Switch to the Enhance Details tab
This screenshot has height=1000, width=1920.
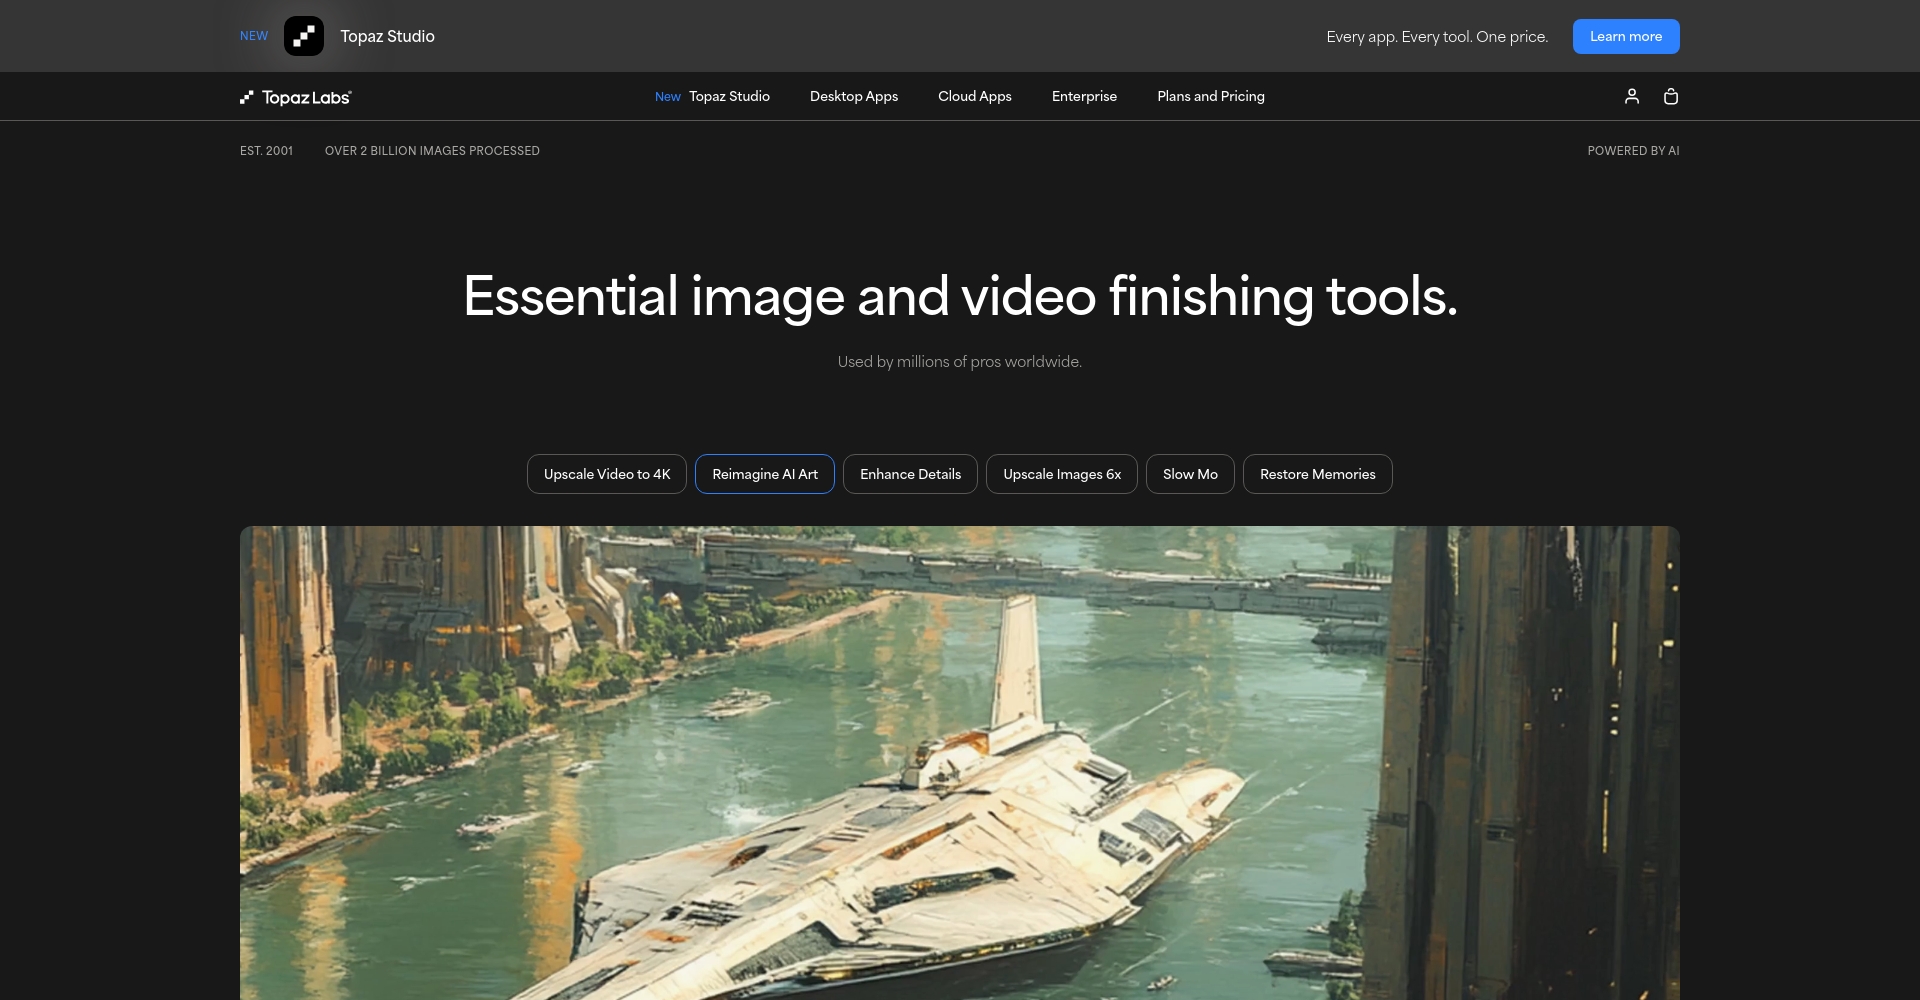(910, 474)
